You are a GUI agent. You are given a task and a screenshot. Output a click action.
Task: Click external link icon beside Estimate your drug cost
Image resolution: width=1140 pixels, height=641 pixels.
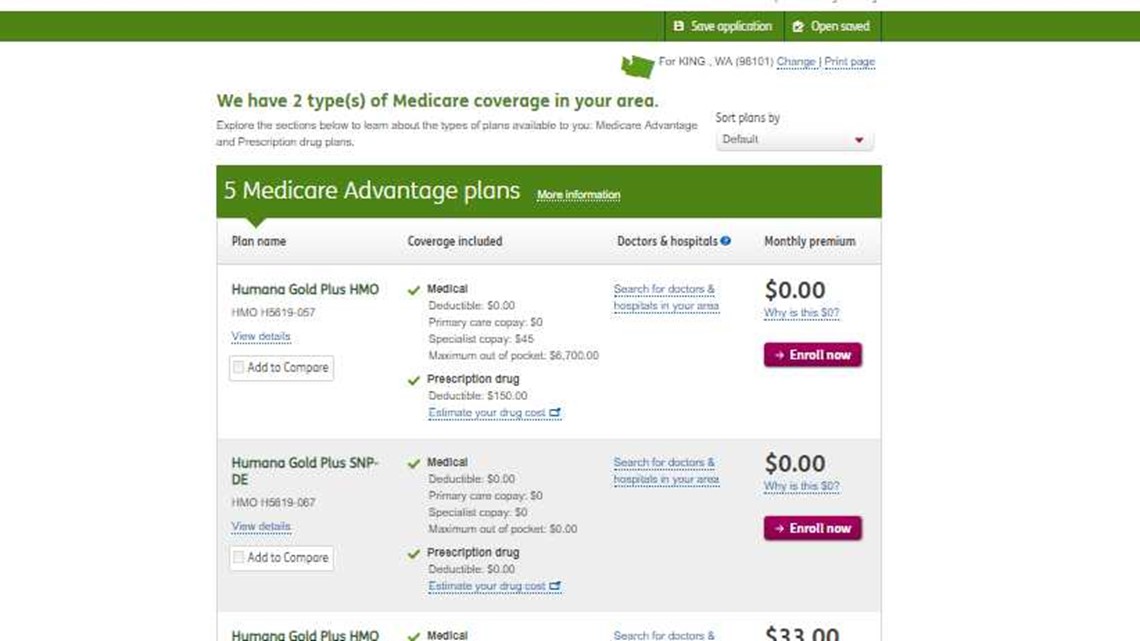558,412
